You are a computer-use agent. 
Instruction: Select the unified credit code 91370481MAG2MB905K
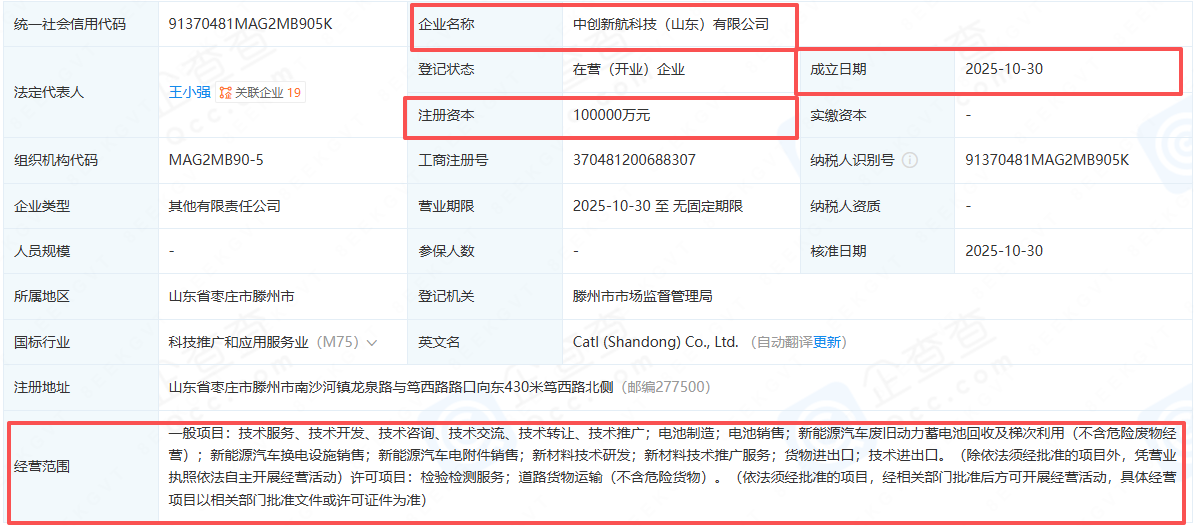tap(250, 24)
